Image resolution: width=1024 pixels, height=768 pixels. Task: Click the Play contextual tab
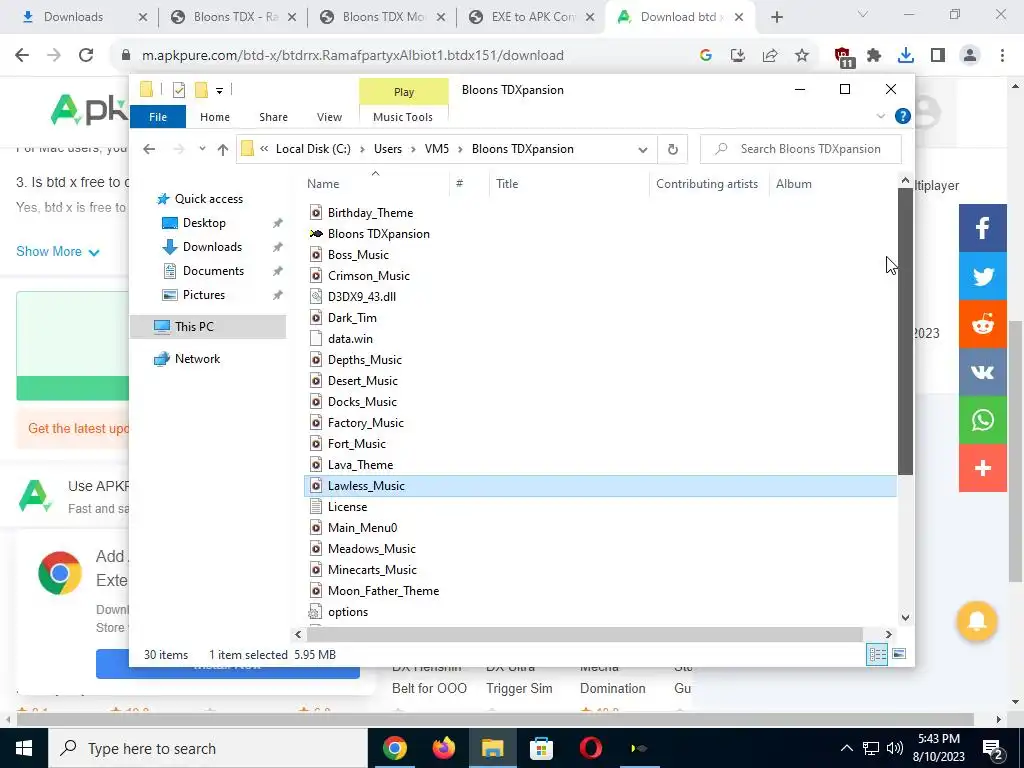[x=404, y=92]
